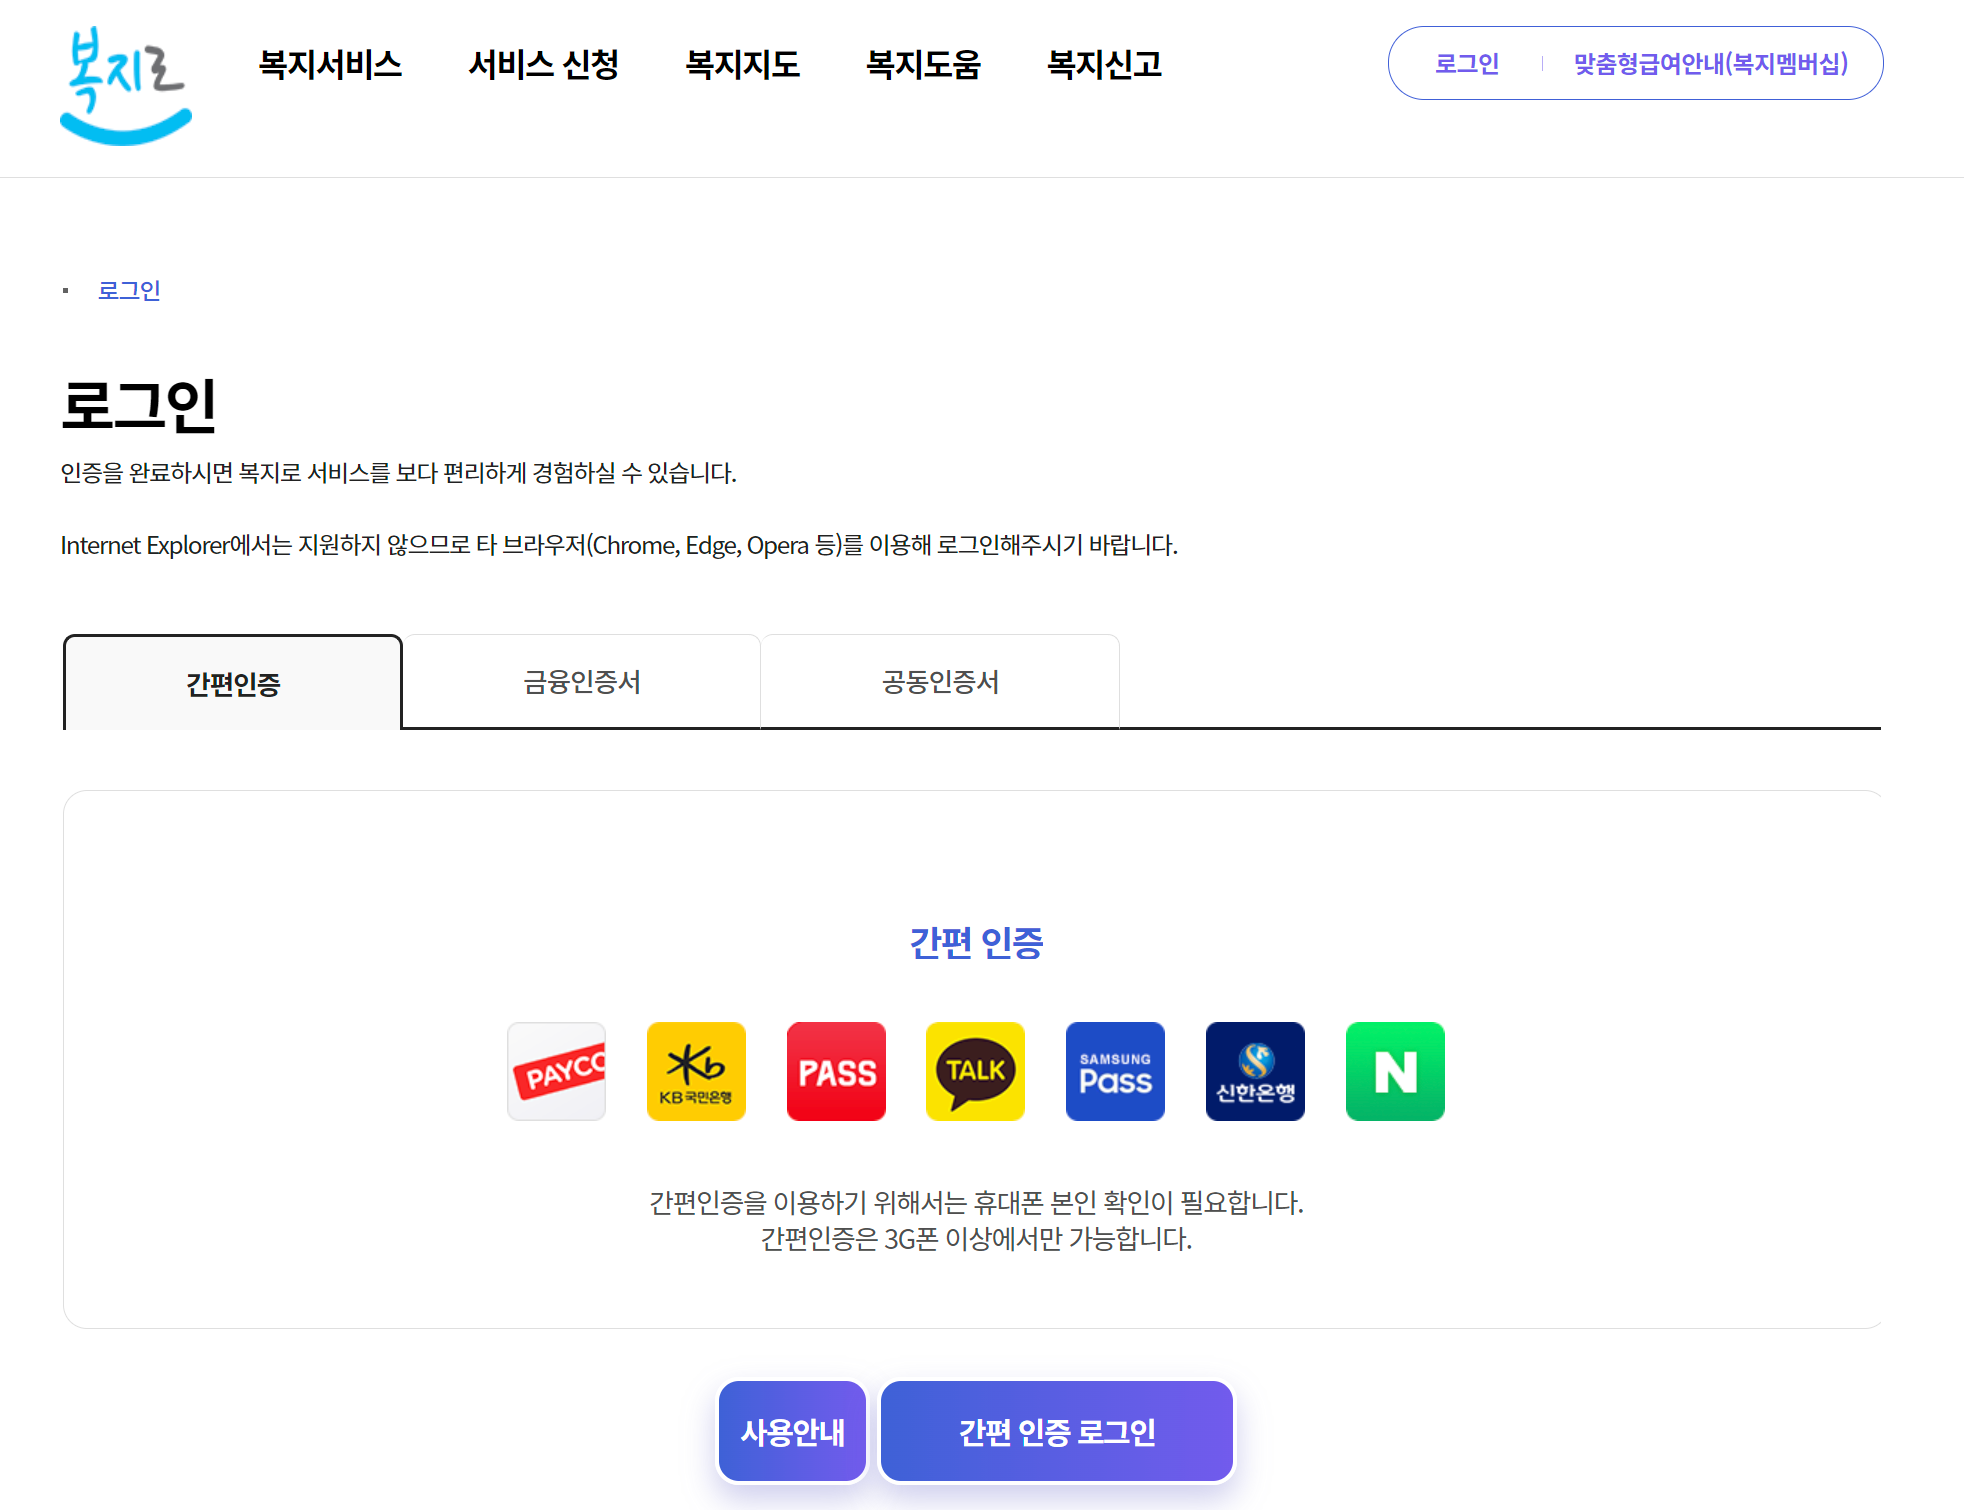
Task: Open the 복지신고 menu
Action: pyautogui.click(x=1104, y=65)
